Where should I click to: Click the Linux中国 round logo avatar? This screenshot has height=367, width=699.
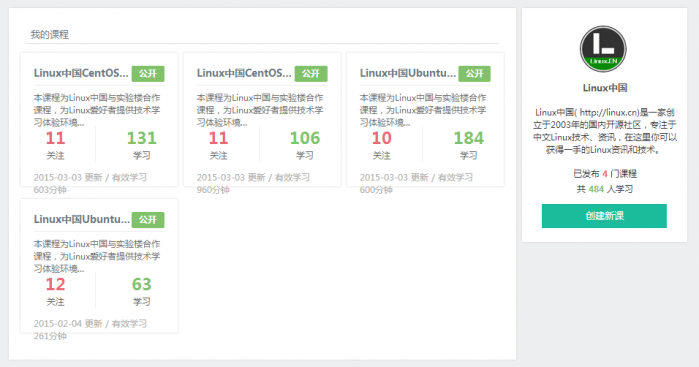pos(603,49)
